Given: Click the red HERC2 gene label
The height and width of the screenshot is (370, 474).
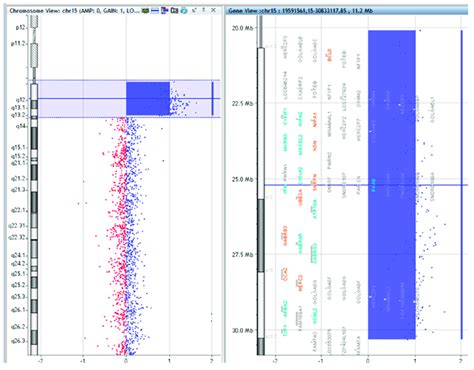Looking at the screenshot, I should (x=300, y=283).
